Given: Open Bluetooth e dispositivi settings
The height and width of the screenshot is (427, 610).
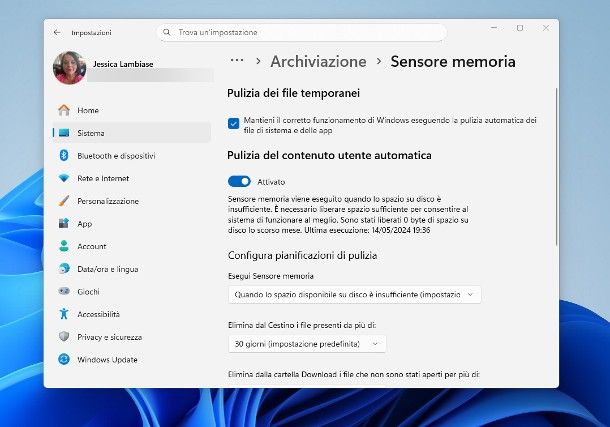Looking at the screenshot, I should tap(132, 156).
